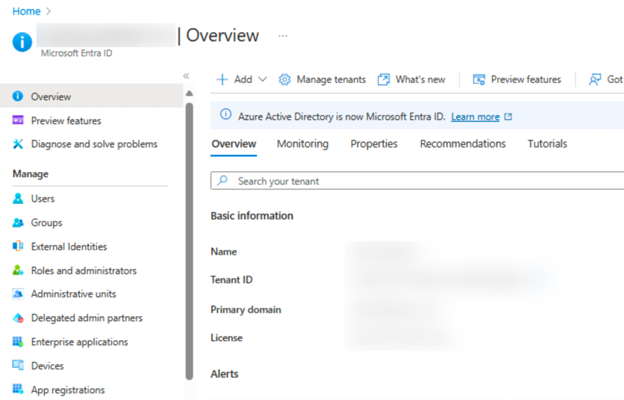Viewport: 624px width, 400px height.
Task: Click the What's new external link icon
Action: (x=384, y=80)
